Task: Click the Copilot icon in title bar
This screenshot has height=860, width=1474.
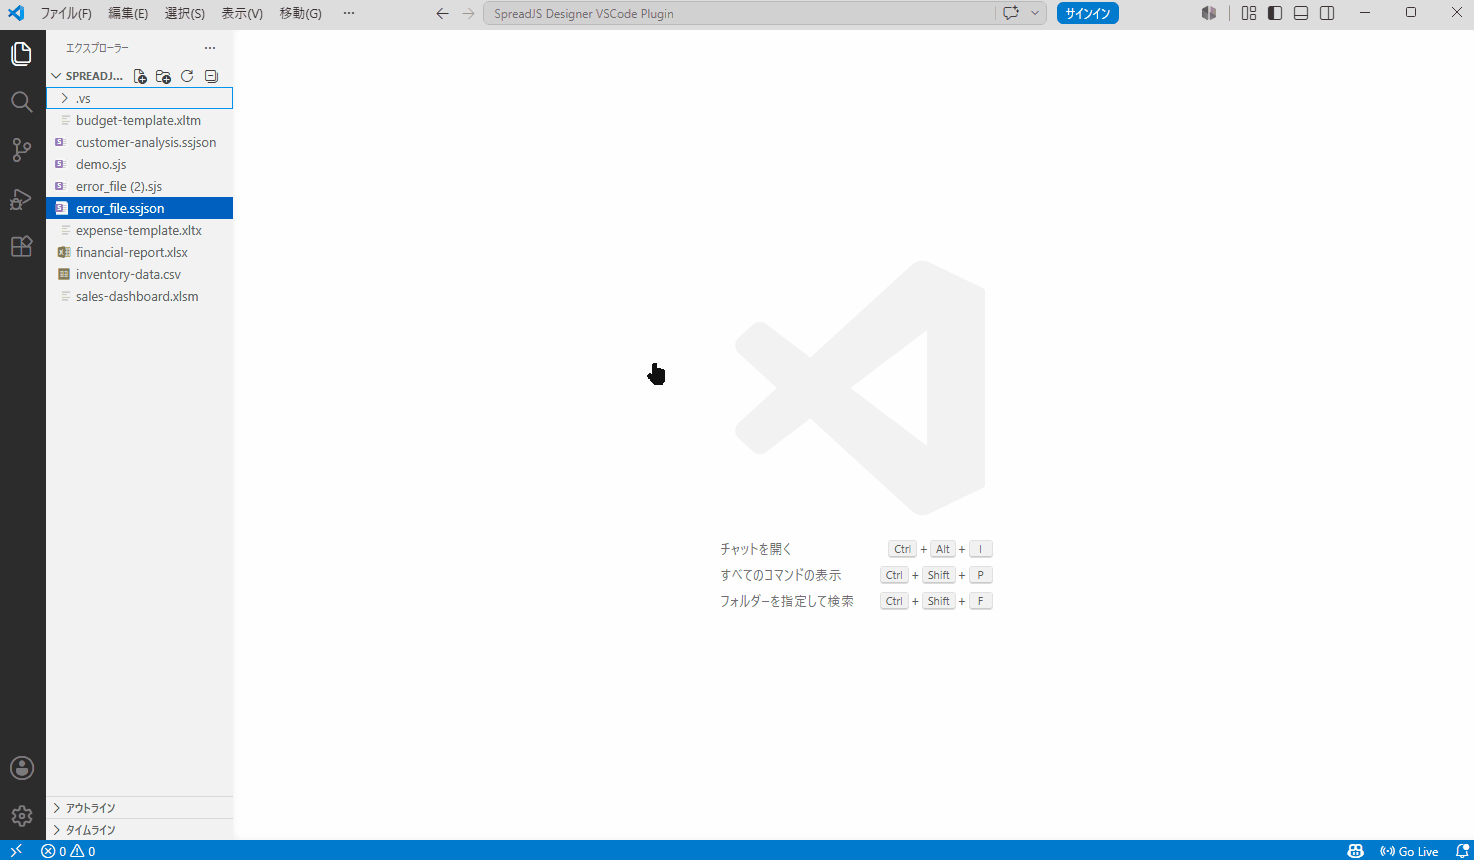Action: tap(1209, 13)
